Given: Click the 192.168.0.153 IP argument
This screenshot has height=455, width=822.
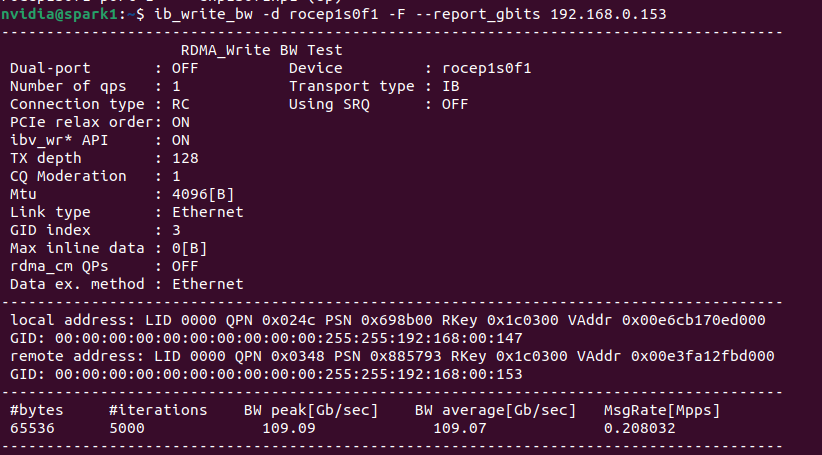Looking at the screenshot, I should [608, 14].
